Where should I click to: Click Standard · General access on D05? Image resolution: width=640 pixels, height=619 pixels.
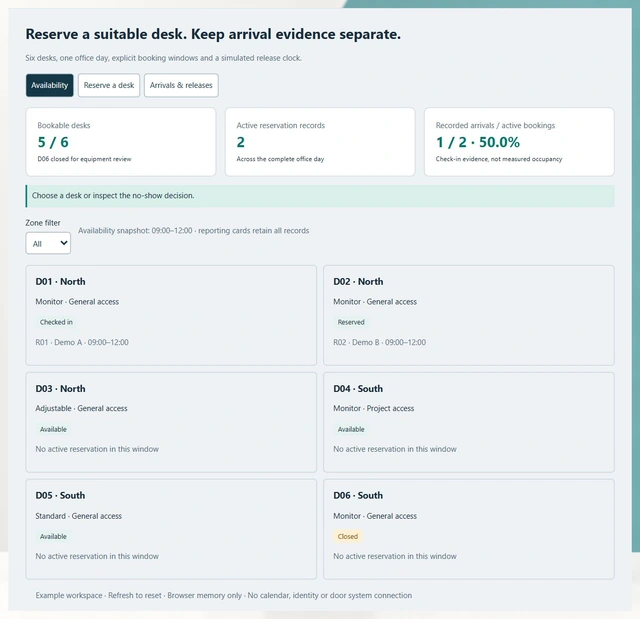pos(79,516)
